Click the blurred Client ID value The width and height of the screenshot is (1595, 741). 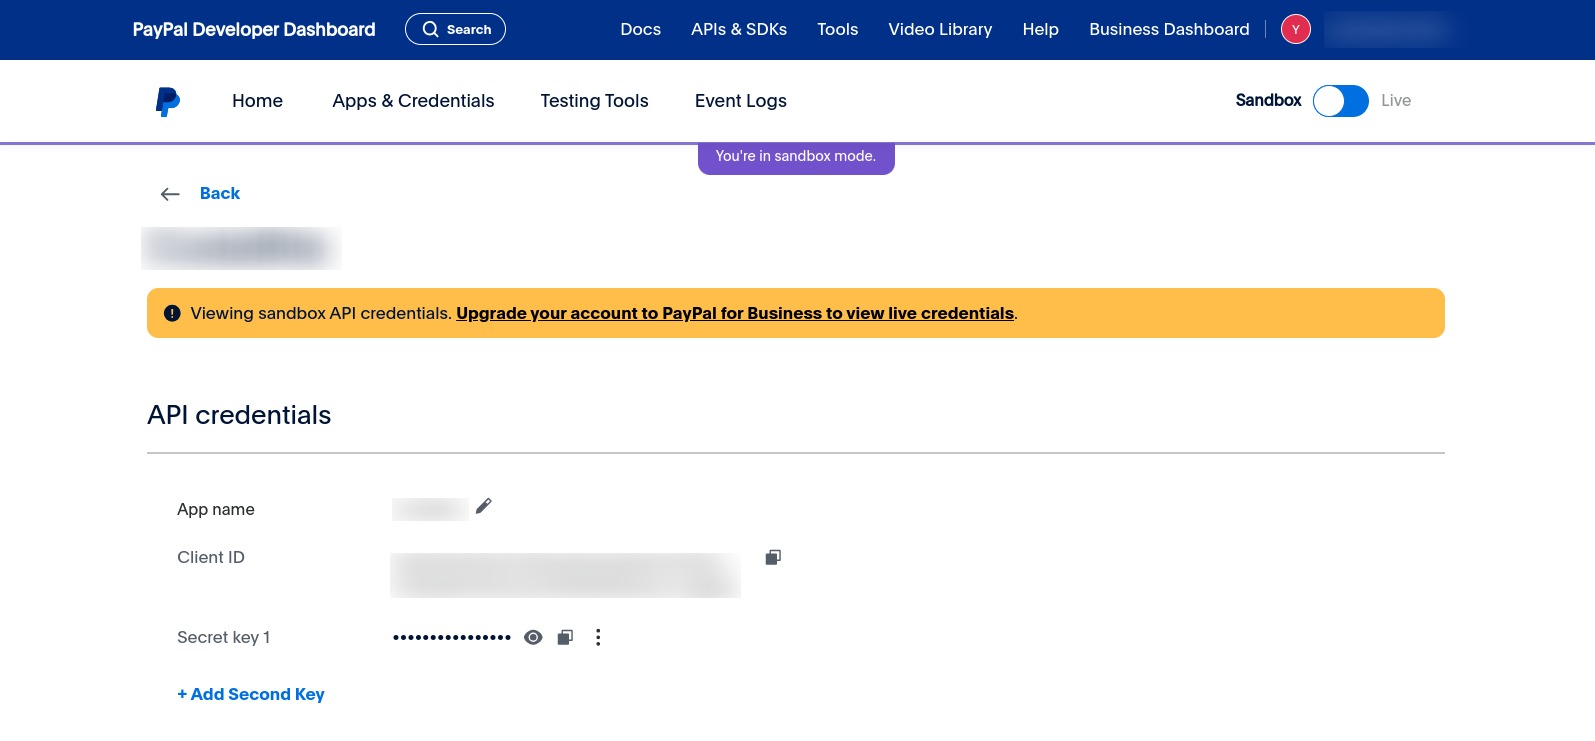pos(565,575)
